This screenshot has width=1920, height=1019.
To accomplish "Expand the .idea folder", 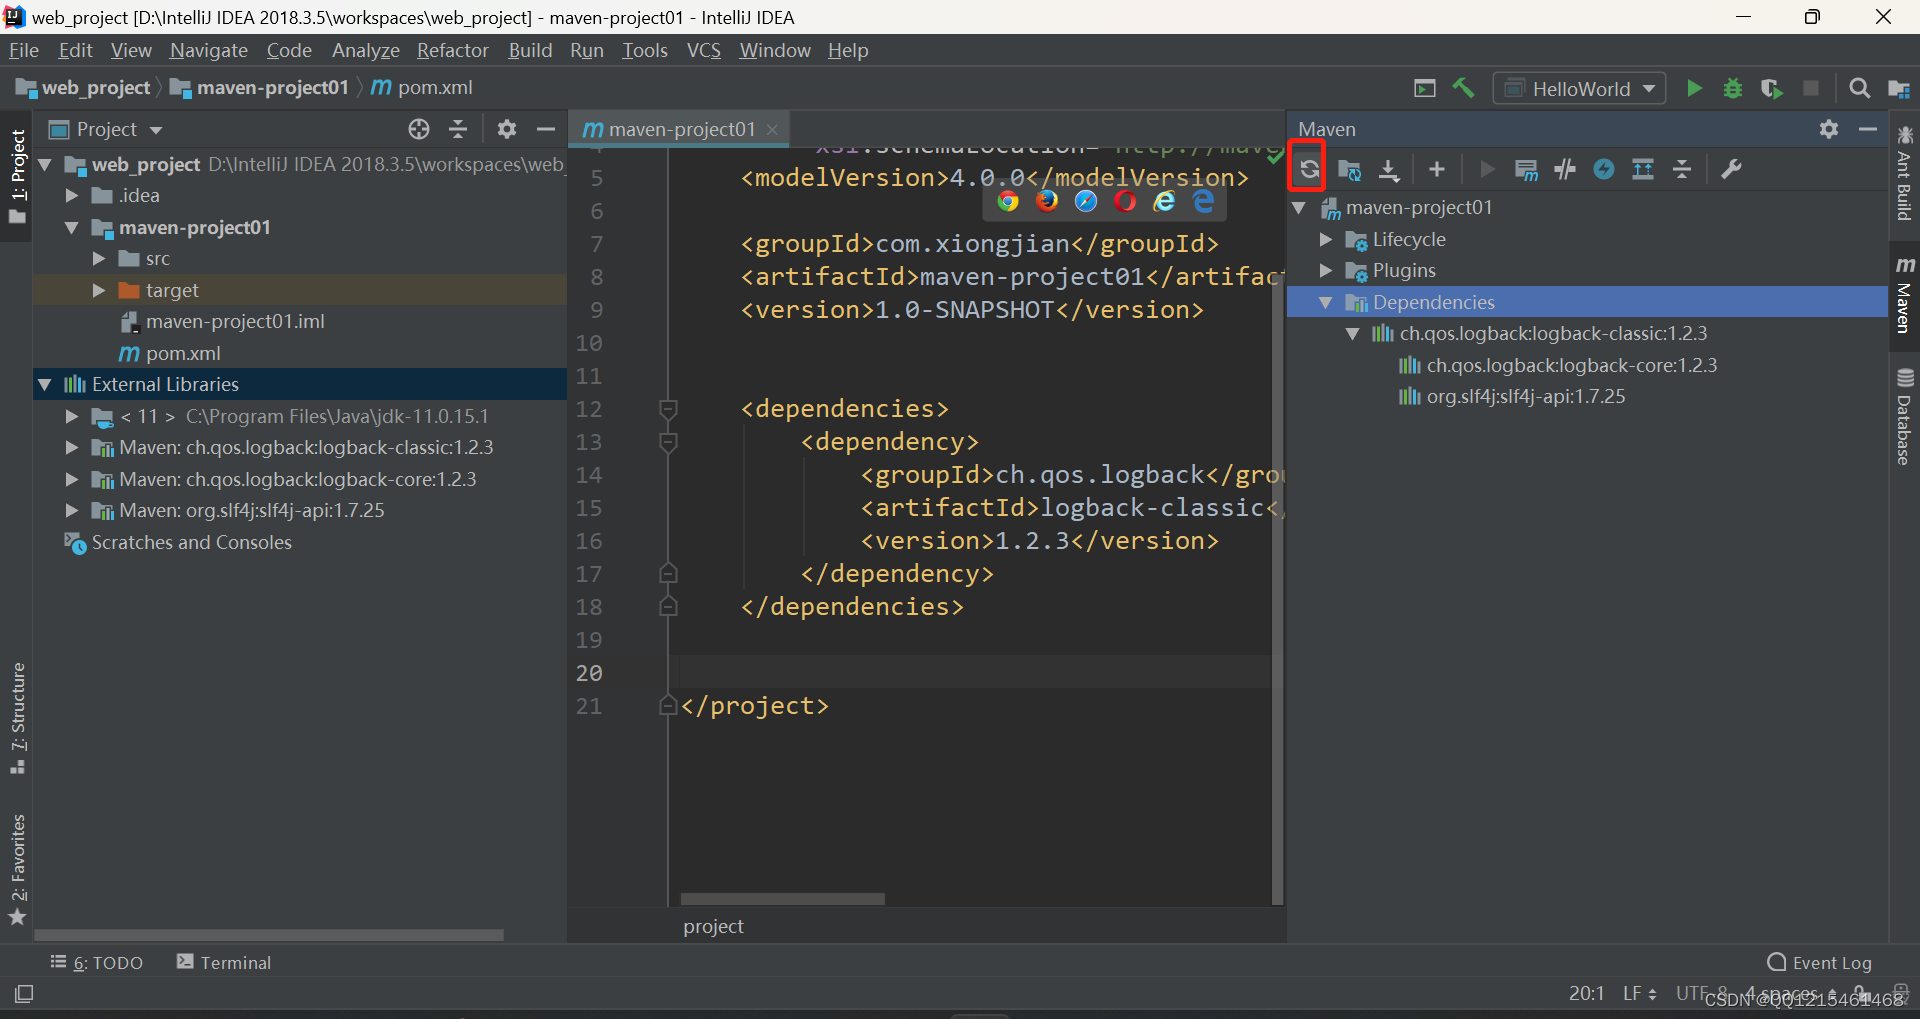I will [x=72, y=196].
